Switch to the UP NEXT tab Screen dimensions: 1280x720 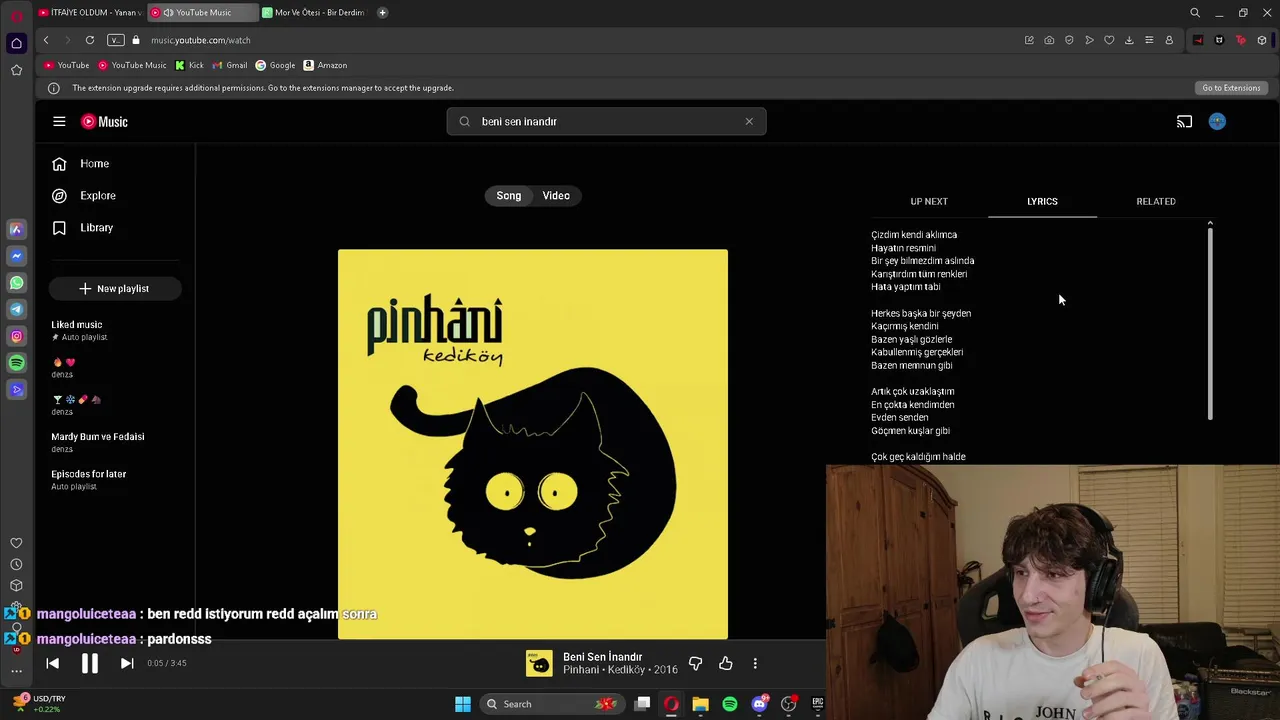click(x=929, y=201)
